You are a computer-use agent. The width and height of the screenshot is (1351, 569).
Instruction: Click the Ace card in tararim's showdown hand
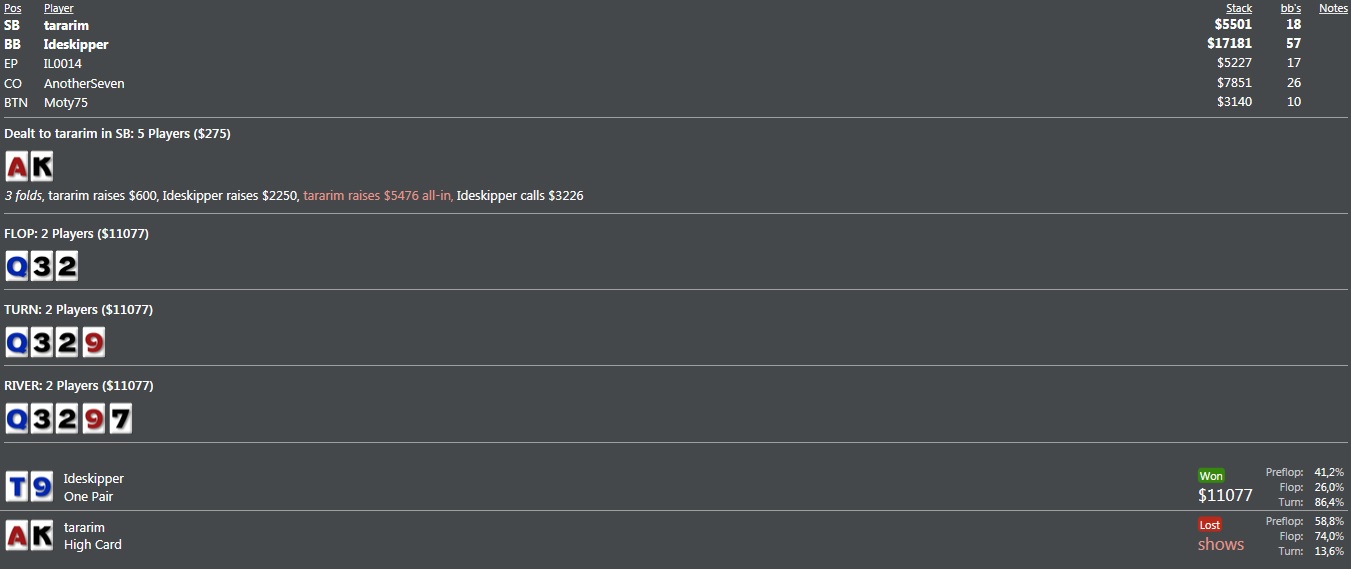(x=17, y=536)
